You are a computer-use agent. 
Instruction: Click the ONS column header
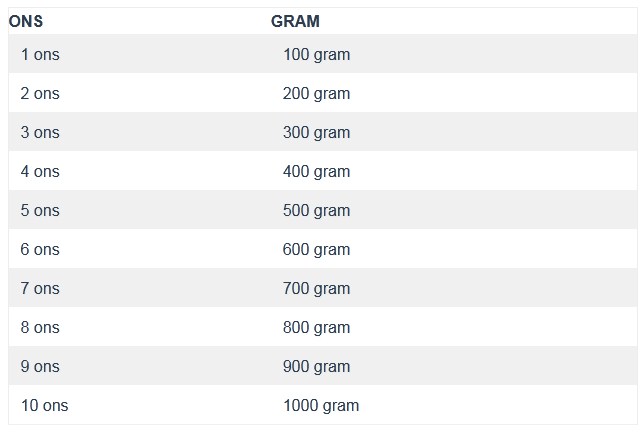[x=26, y=21]
